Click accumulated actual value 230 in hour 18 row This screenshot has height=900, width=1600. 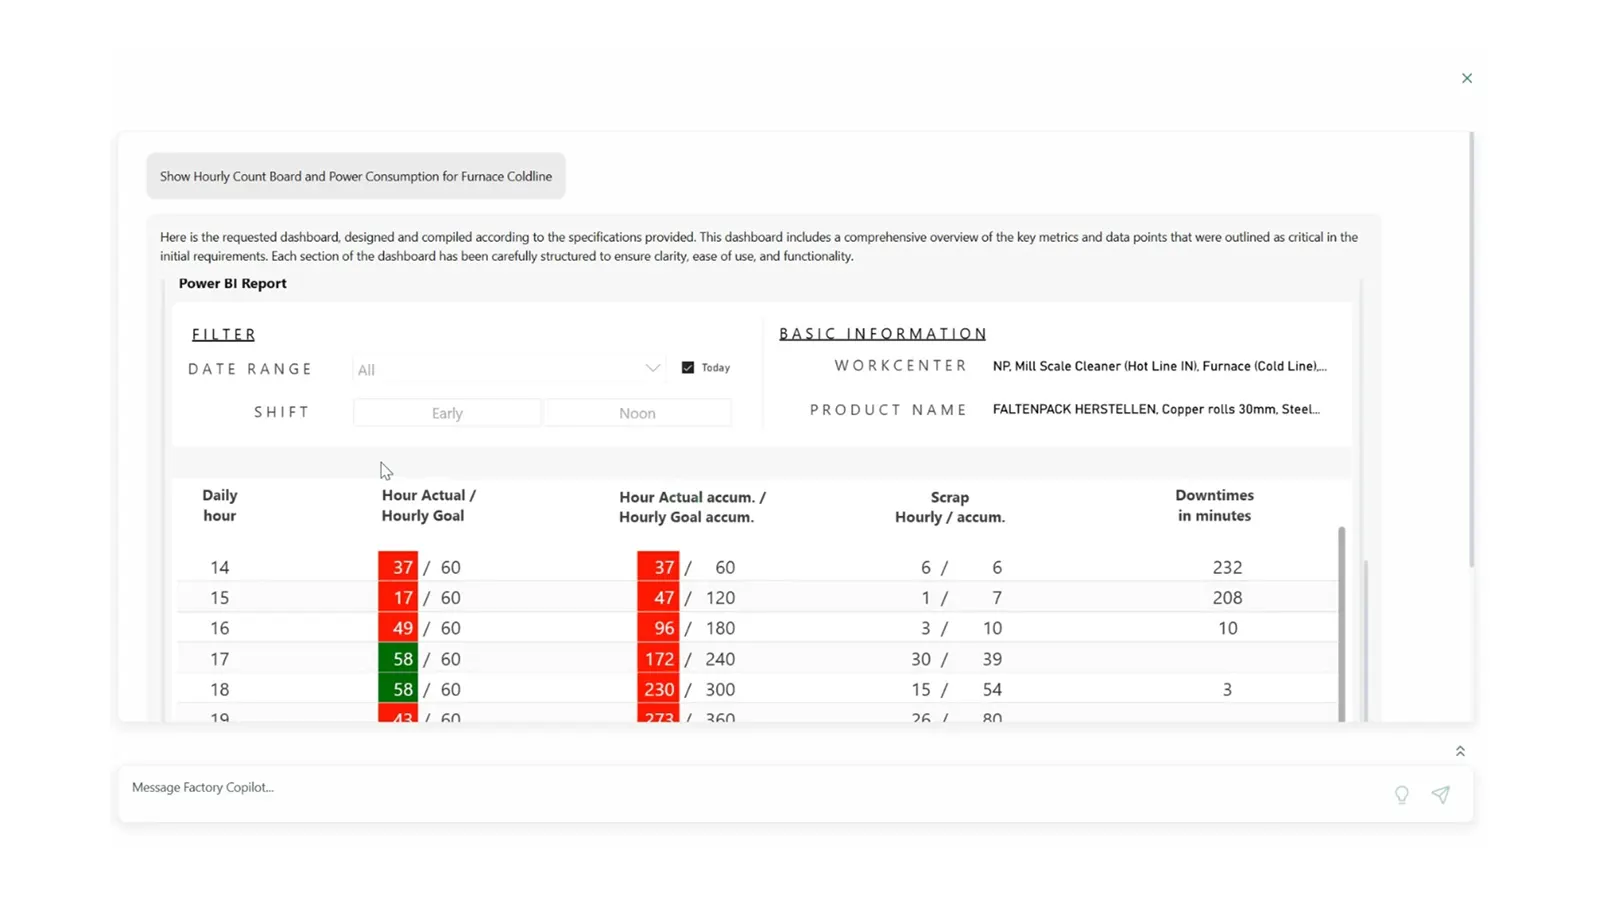(x=658, y=689)
